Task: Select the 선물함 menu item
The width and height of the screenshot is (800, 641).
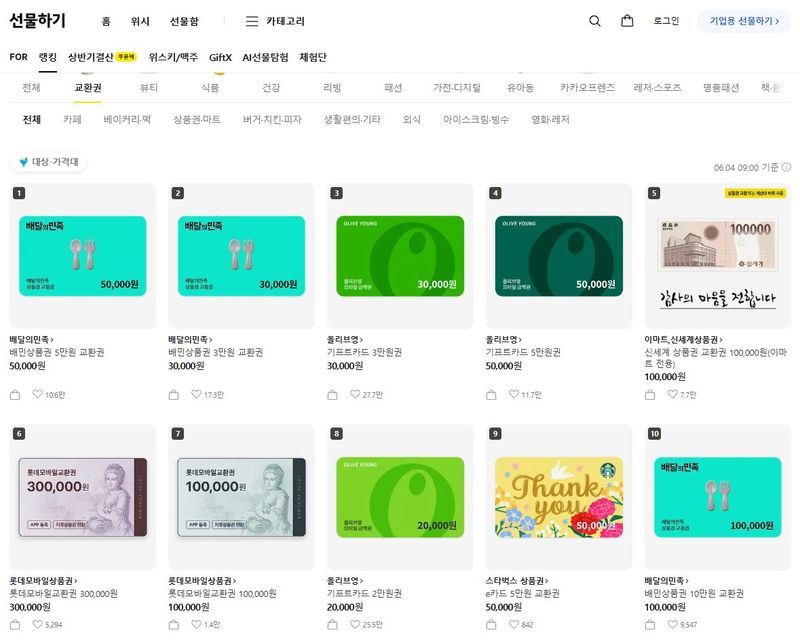Action: [184, 21]
